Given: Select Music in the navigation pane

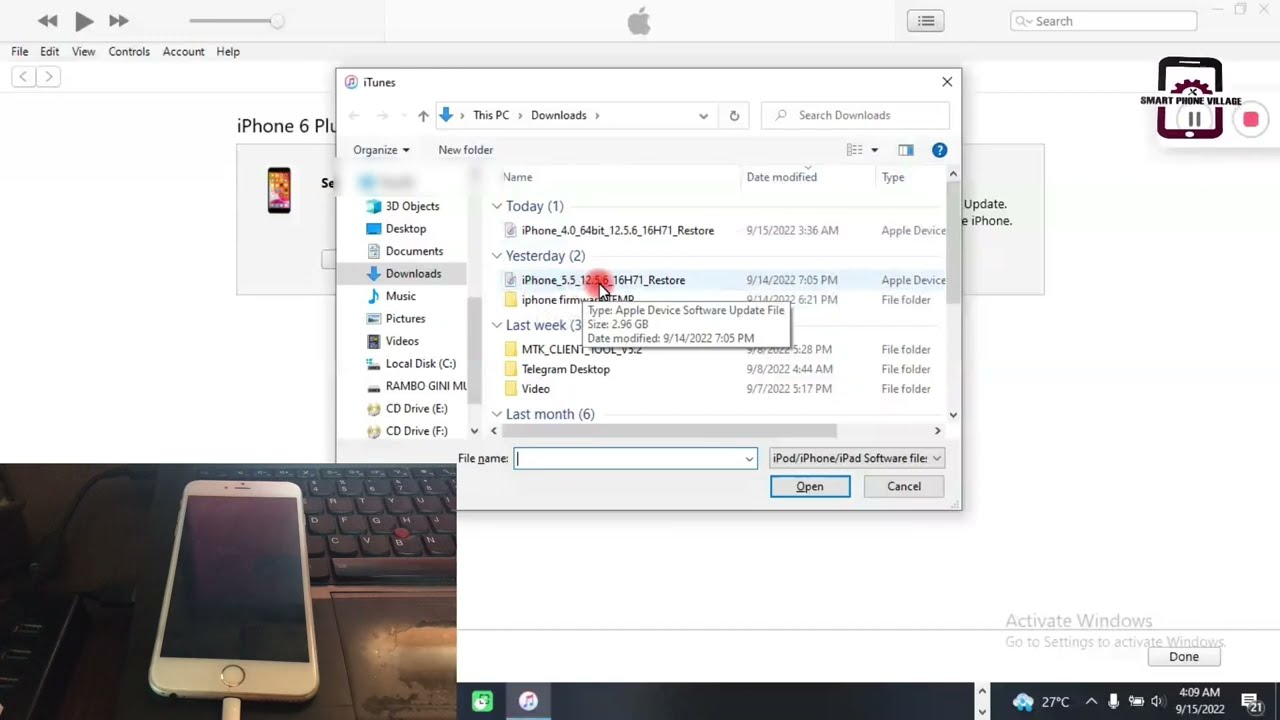Looking at the screenshot, I should pyautogui.click(x=401, y=296).
